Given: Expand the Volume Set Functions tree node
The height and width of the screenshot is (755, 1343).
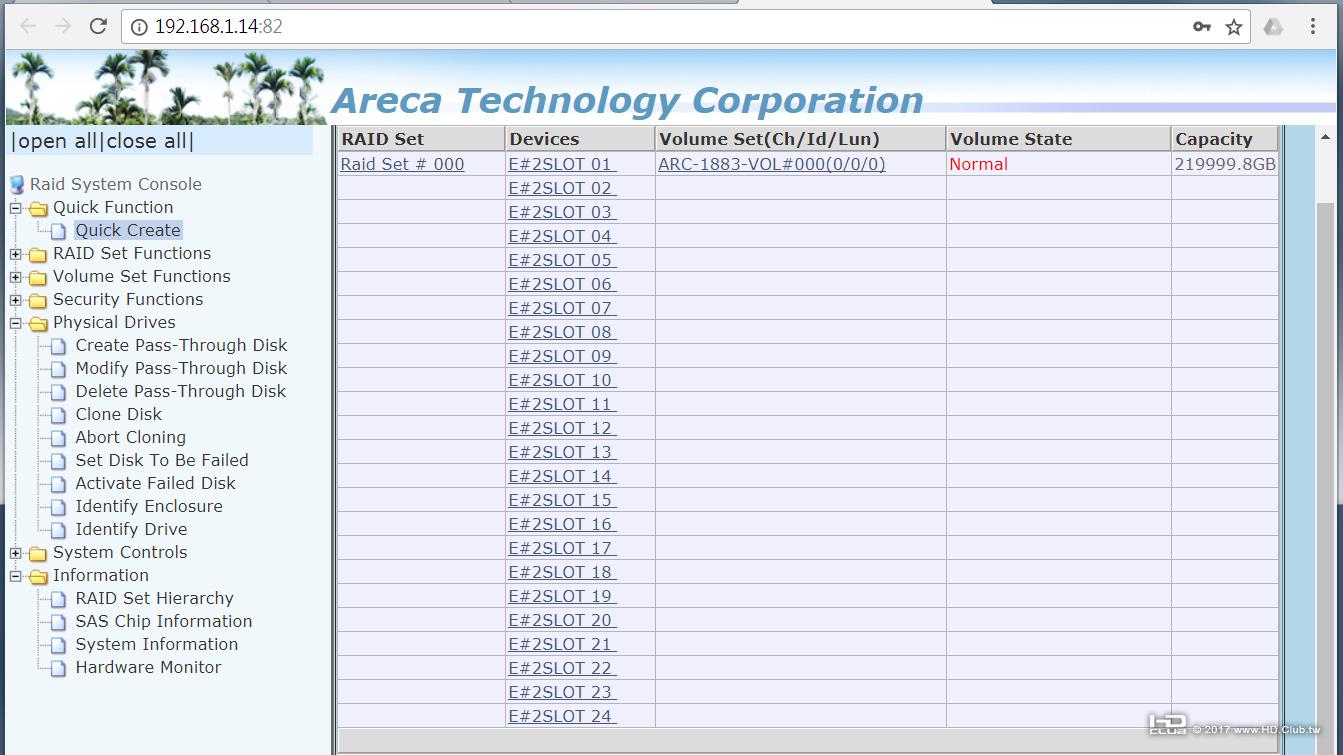Looking at the screenshot, I should (15, 277).
